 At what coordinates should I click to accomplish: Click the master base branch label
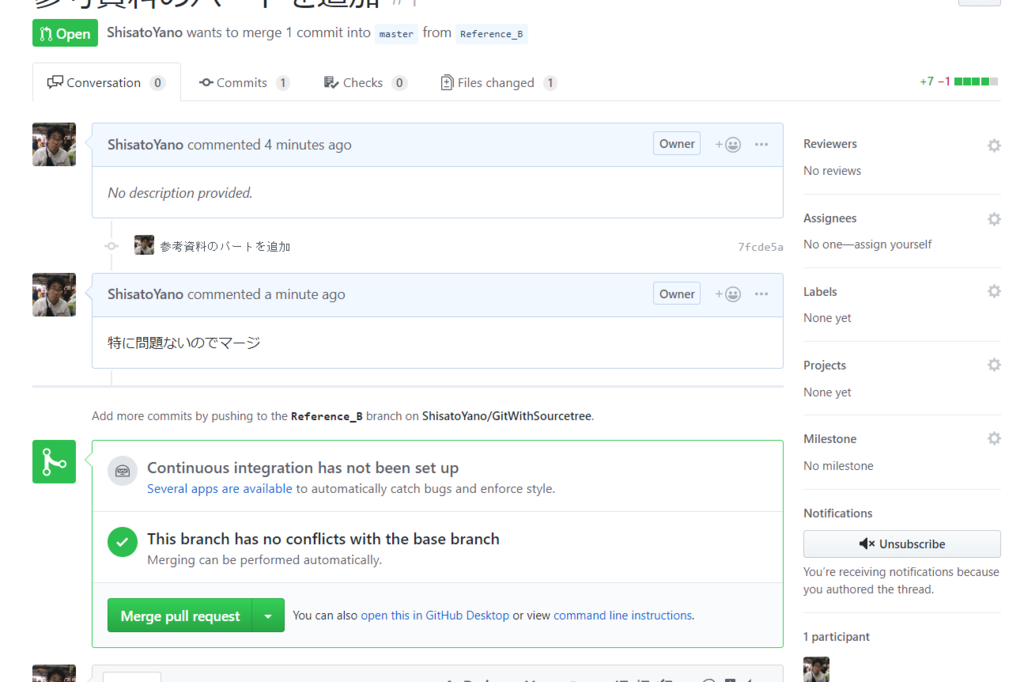point(396,34)
